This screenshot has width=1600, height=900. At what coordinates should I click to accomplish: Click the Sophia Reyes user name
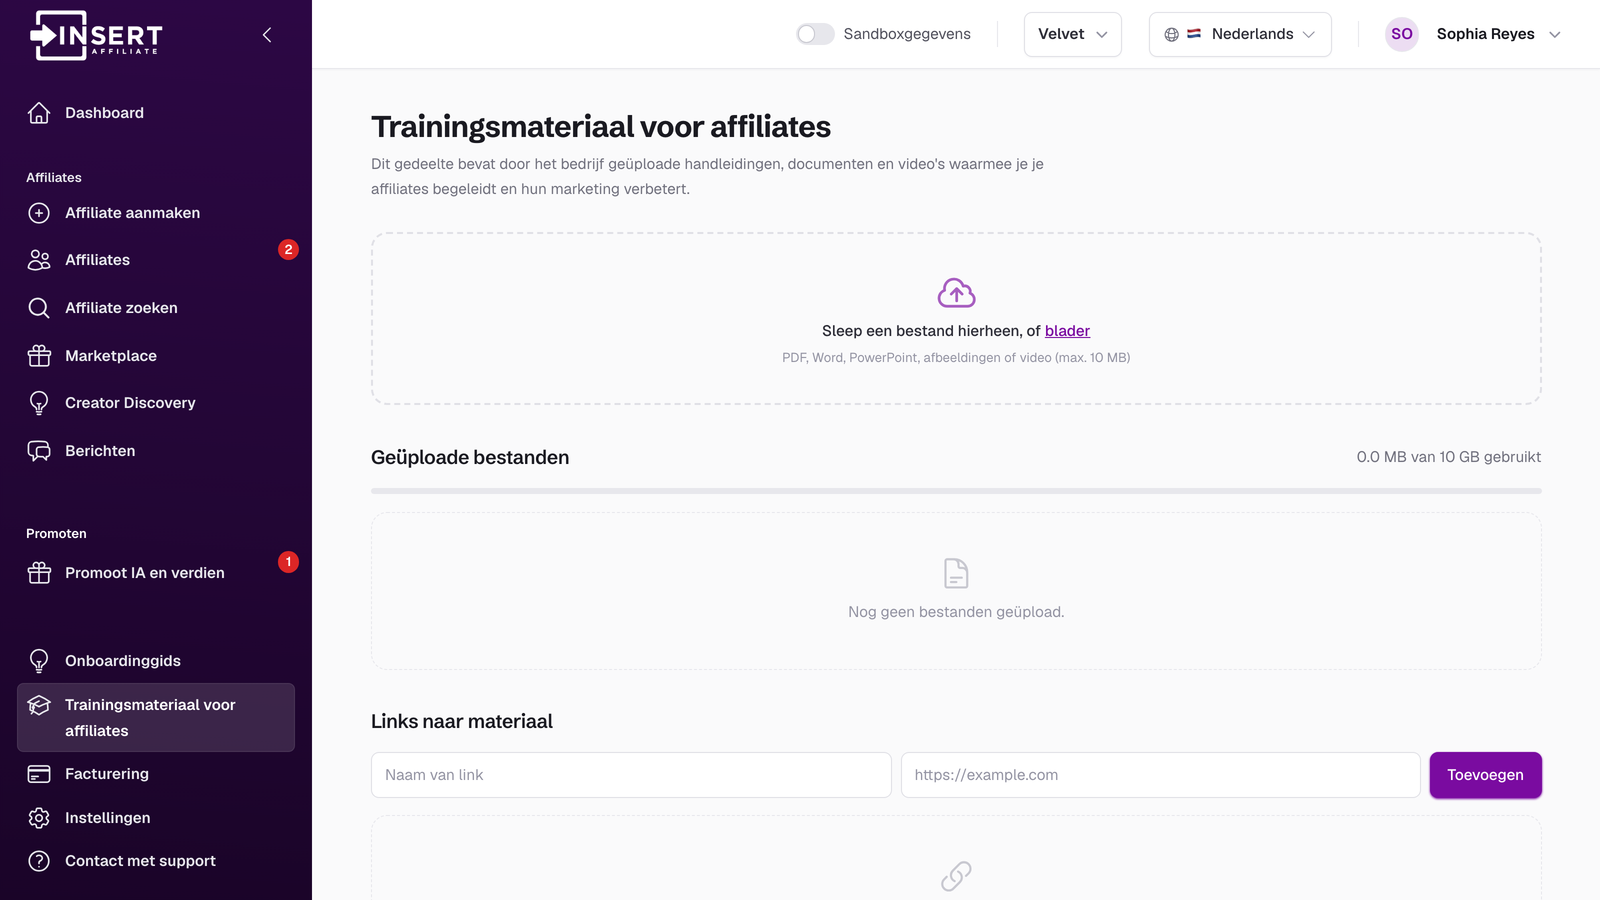click(1485, 34)
